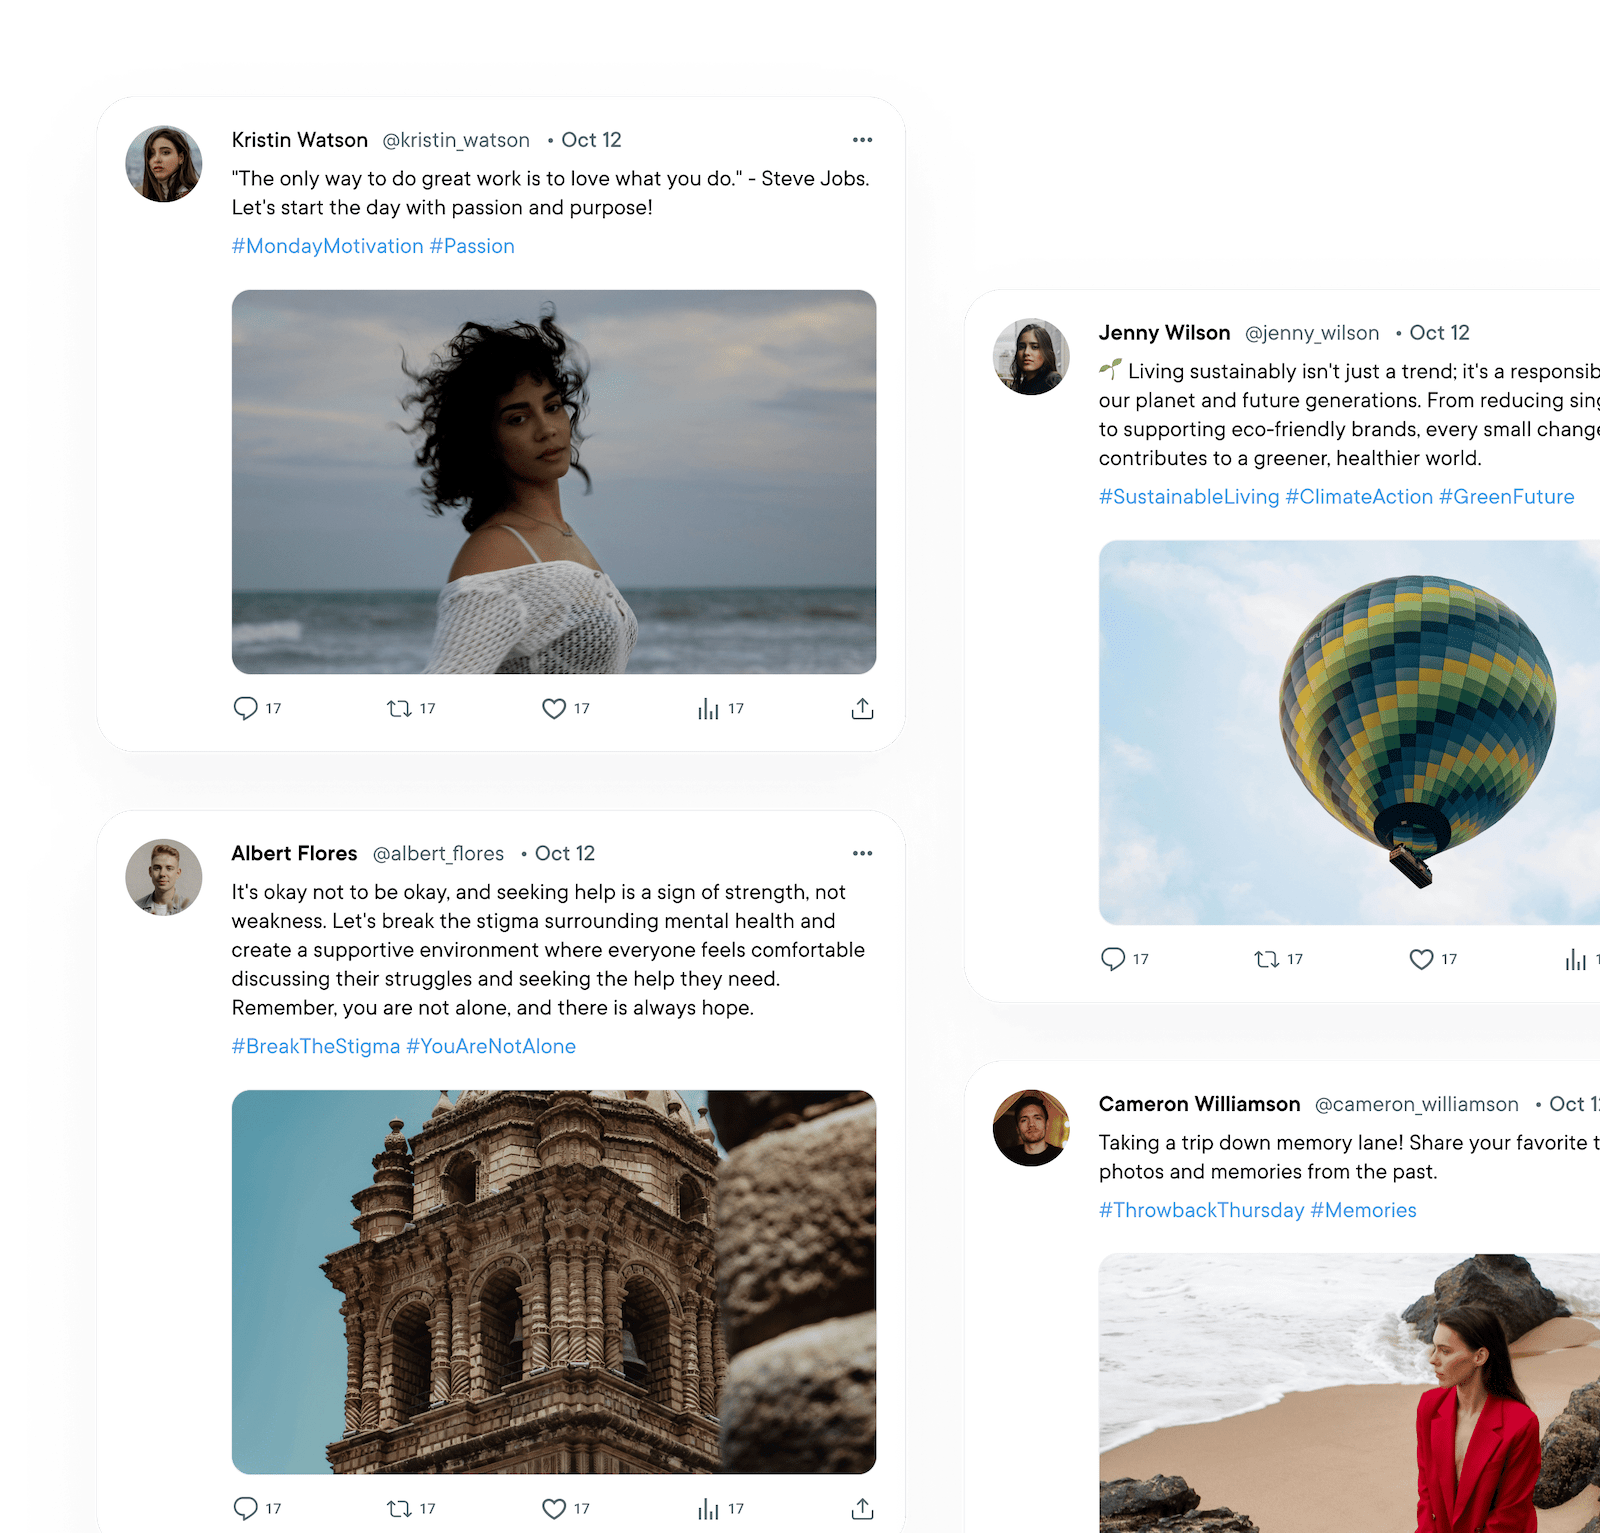Reply to Kristin Watson's post
1600x1533 pixels.
click(x=246, y=709)
